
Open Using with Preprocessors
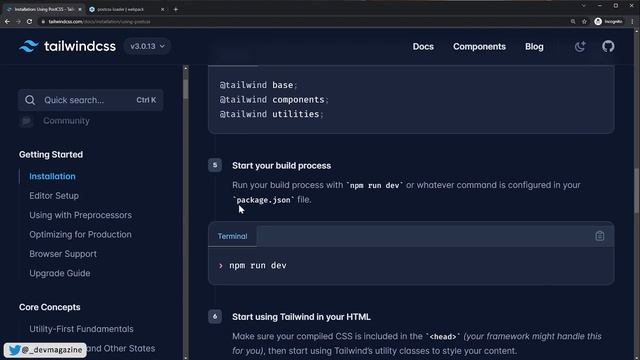80,215
